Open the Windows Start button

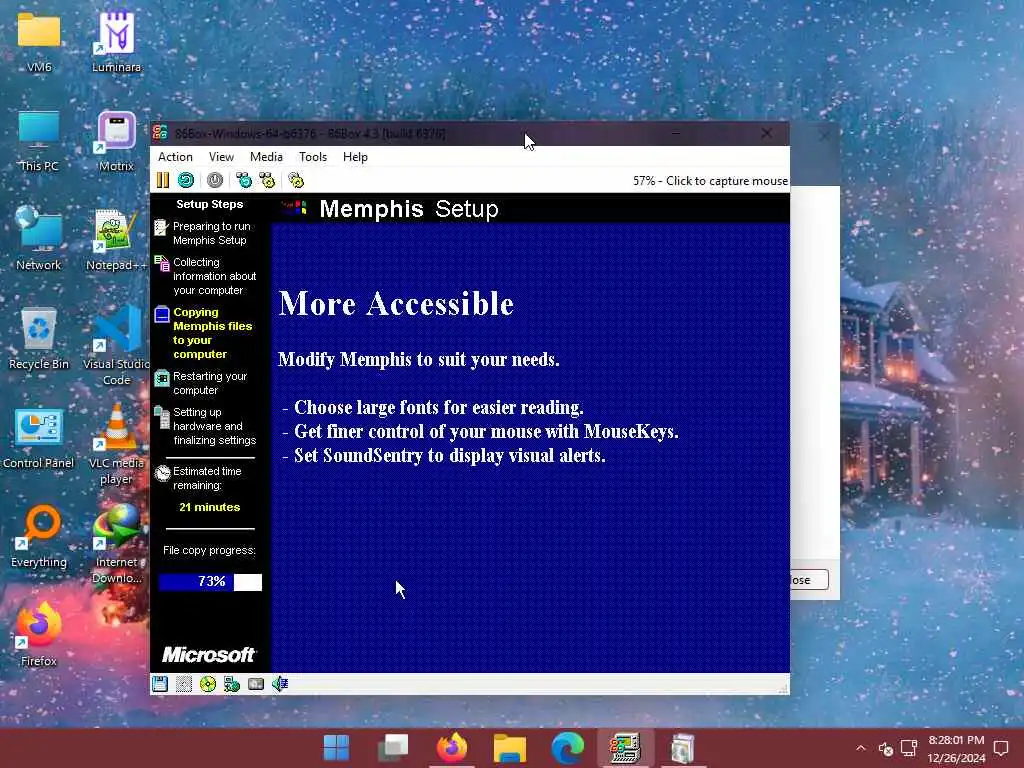(336, 748)
